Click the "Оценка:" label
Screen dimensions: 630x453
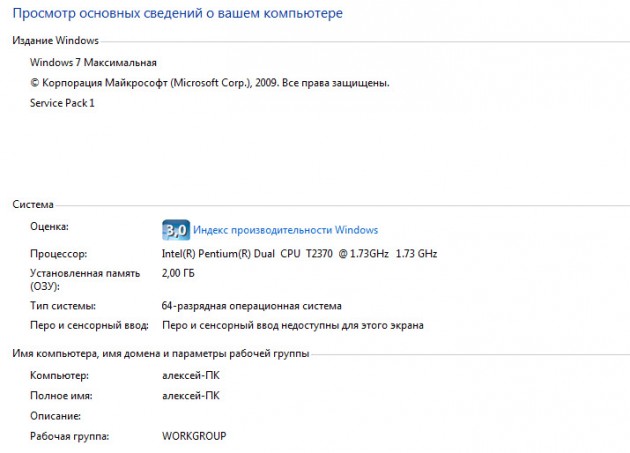click(50, 227)
